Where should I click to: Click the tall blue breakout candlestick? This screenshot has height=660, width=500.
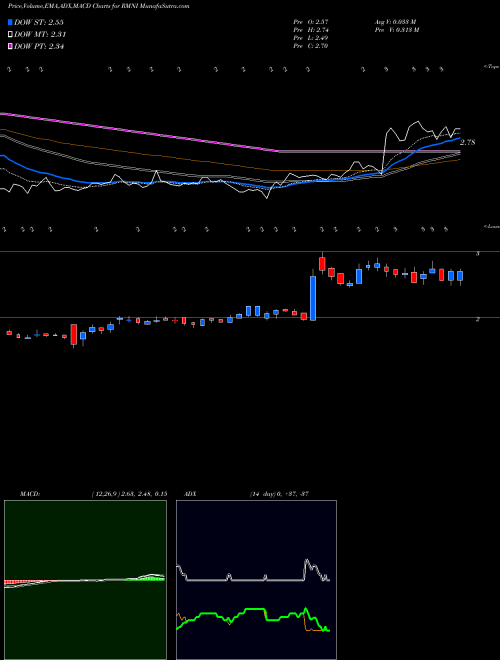coord(313,298)
